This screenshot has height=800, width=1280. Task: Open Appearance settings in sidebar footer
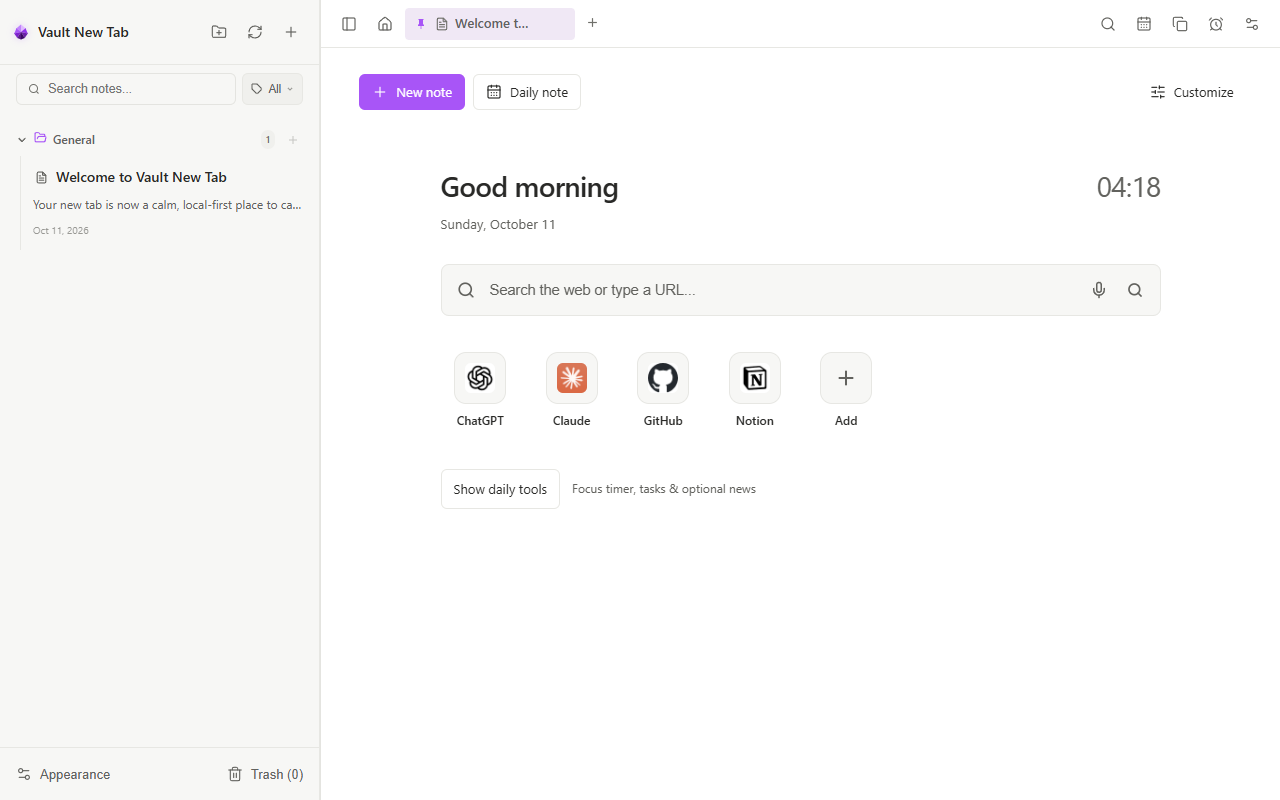click(64, 774)
